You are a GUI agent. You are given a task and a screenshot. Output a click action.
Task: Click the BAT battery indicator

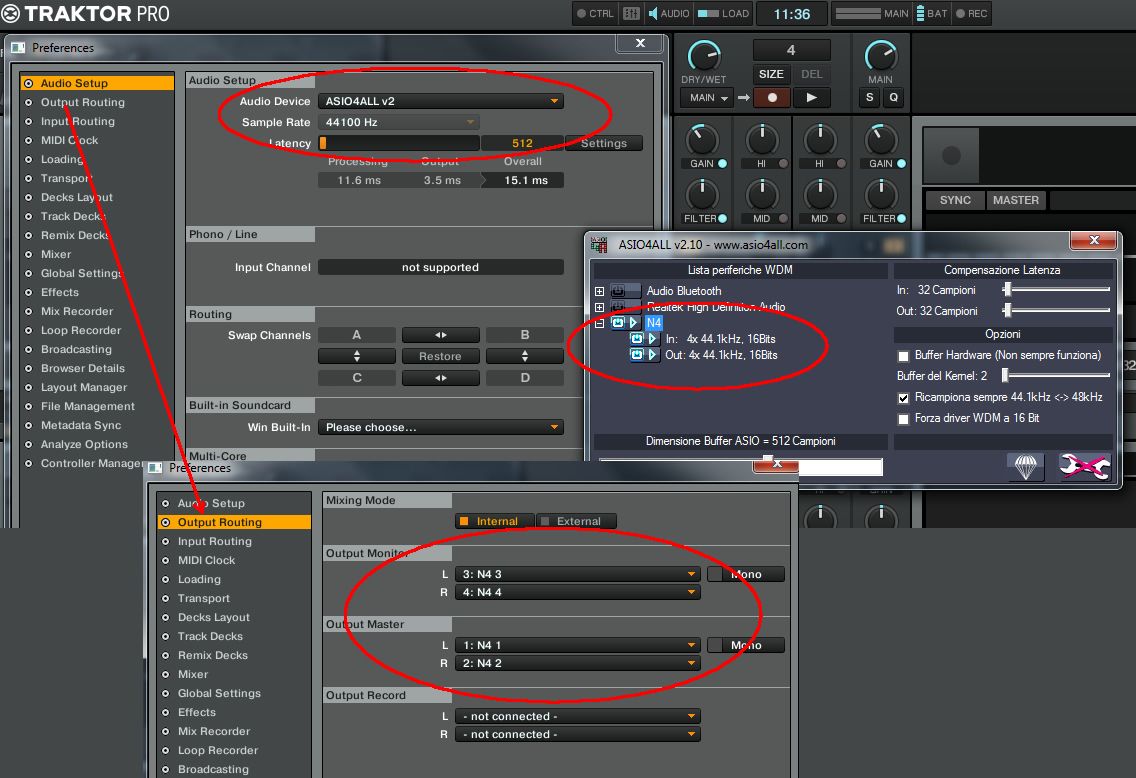932,14
